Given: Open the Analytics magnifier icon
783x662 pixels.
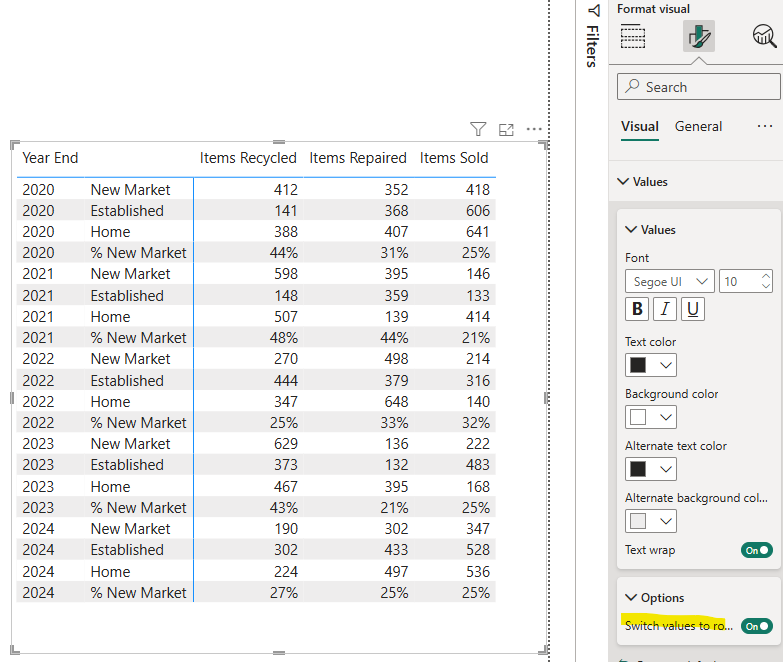Looking at the screenshot, I should 764,36.
